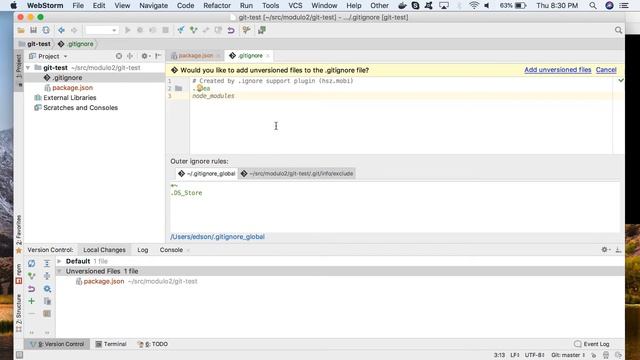
Task: Select the ~/.gitignore_global rules tab
Action: [x=207, y=173]
